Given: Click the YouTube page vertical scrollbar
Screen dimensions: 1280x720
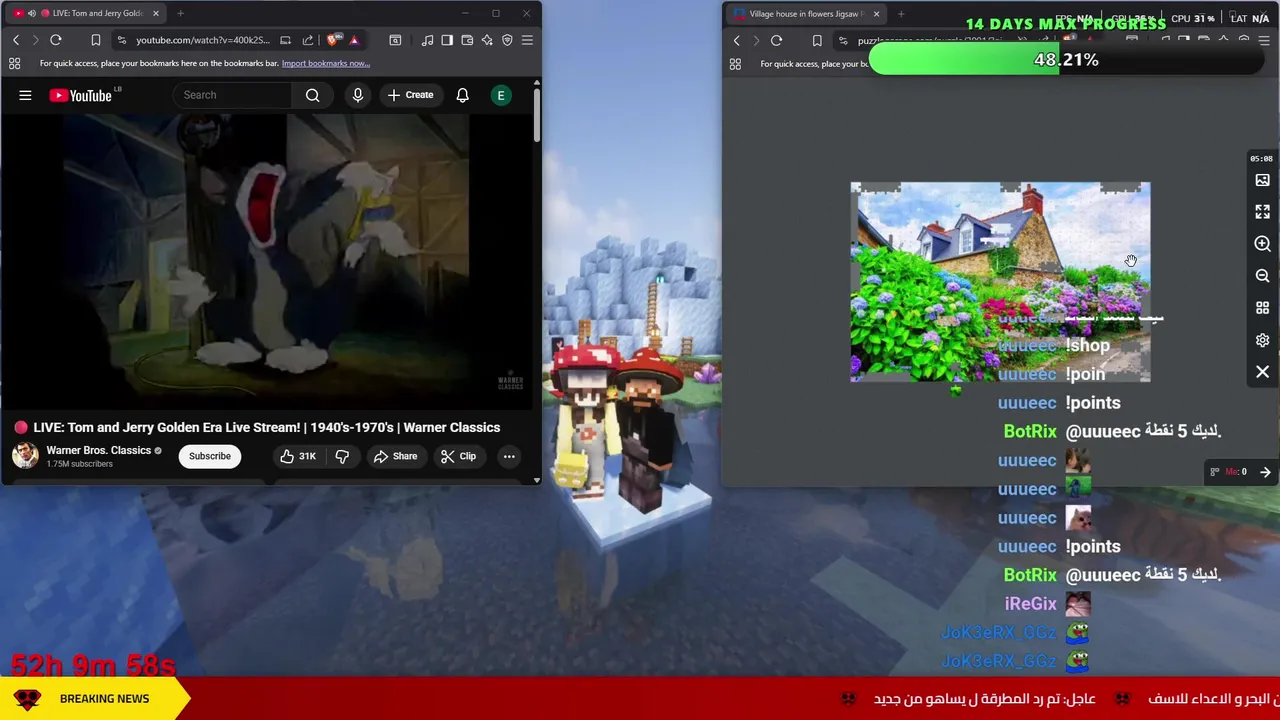Looking at the screenshot, I should 537,115.
